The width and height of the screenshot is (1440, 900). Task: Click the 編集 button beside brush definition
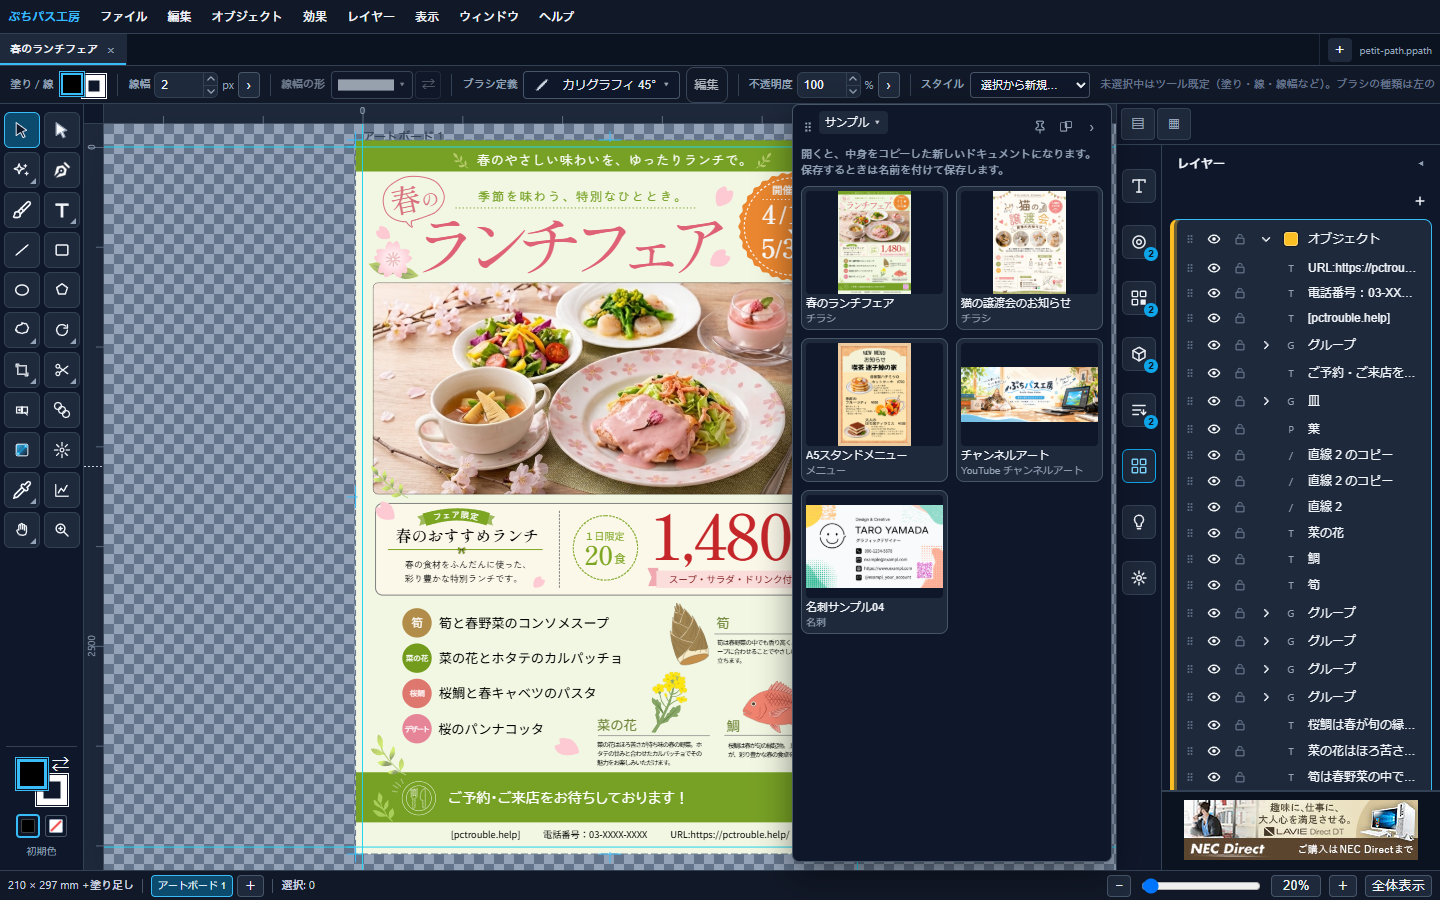(x=706, y=85)
